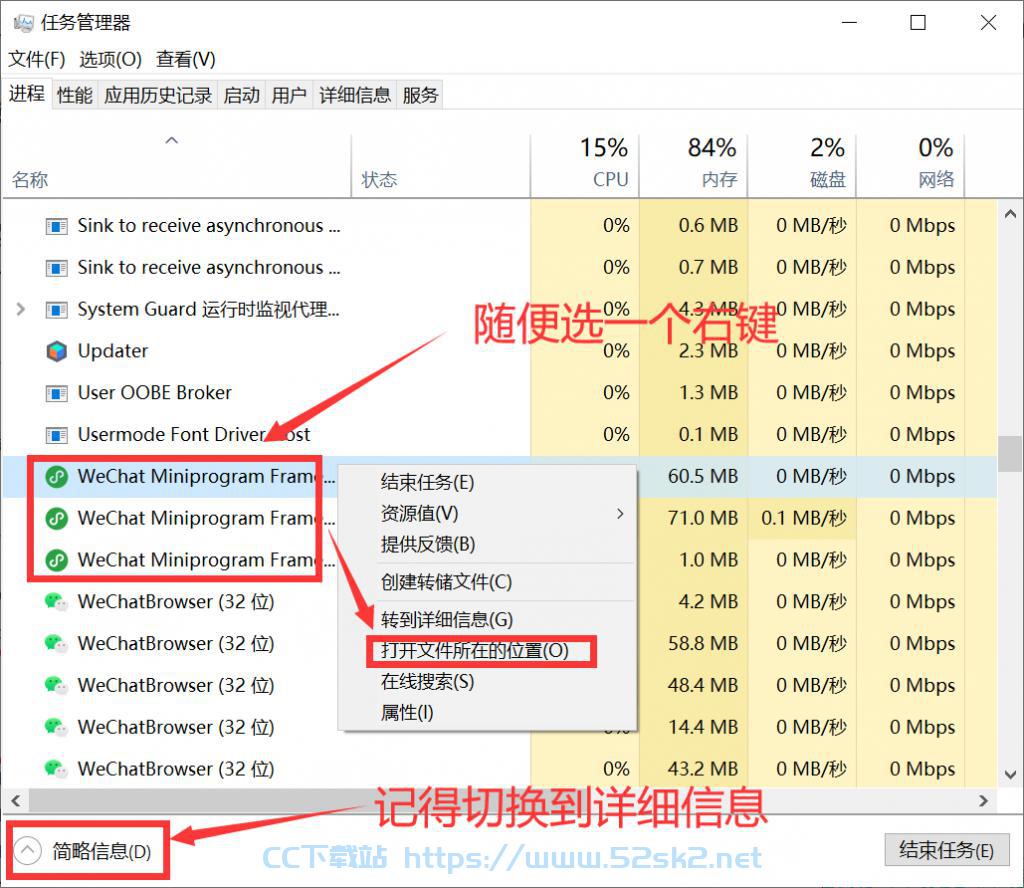Select the User OOBE Broker process name
The image size is (1024, 888).
pos(155,393)
